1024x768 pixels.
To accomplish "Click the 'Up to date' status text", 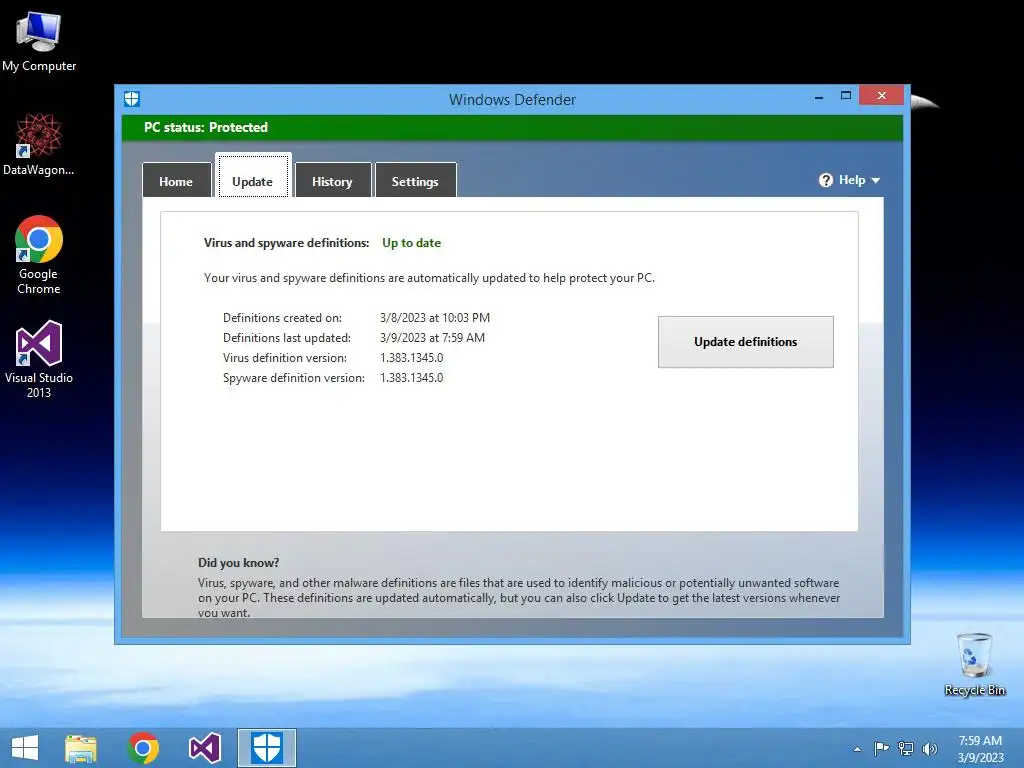I will pyautogui.click(x=411, y=243).
